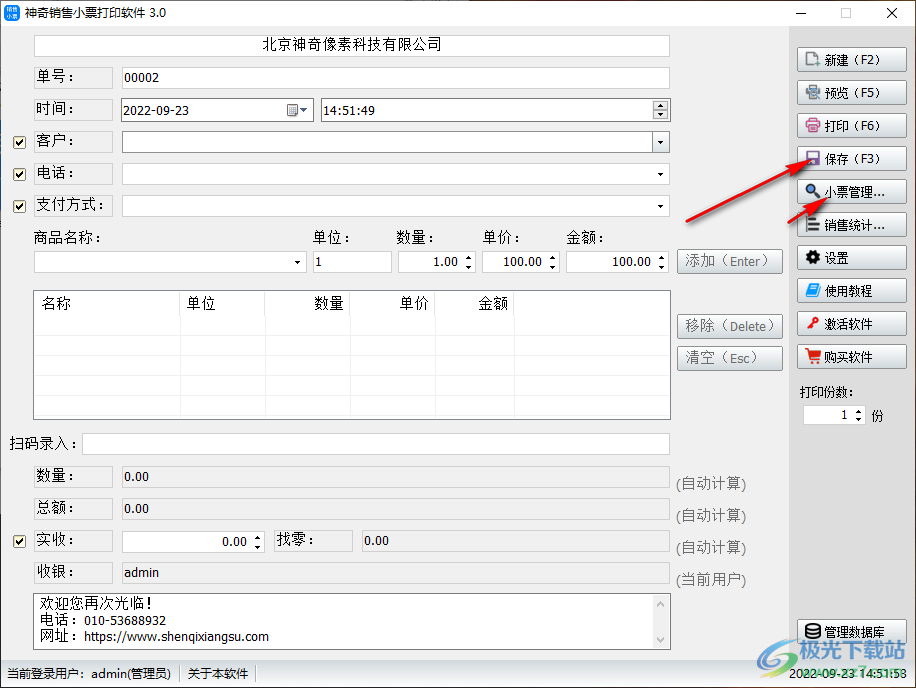Click the 清空 (Esc) clear button
This screenshot has width=916, height=688.
(730, 358)
